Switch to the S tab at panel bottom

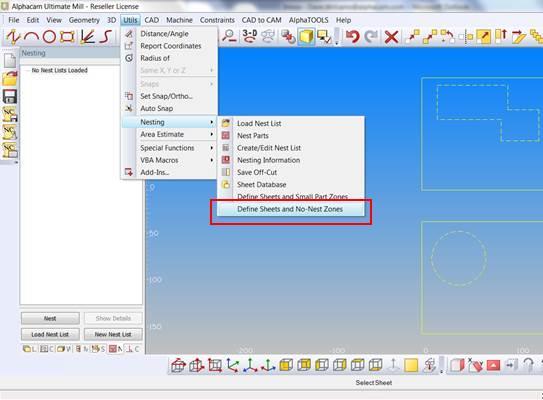98,349
